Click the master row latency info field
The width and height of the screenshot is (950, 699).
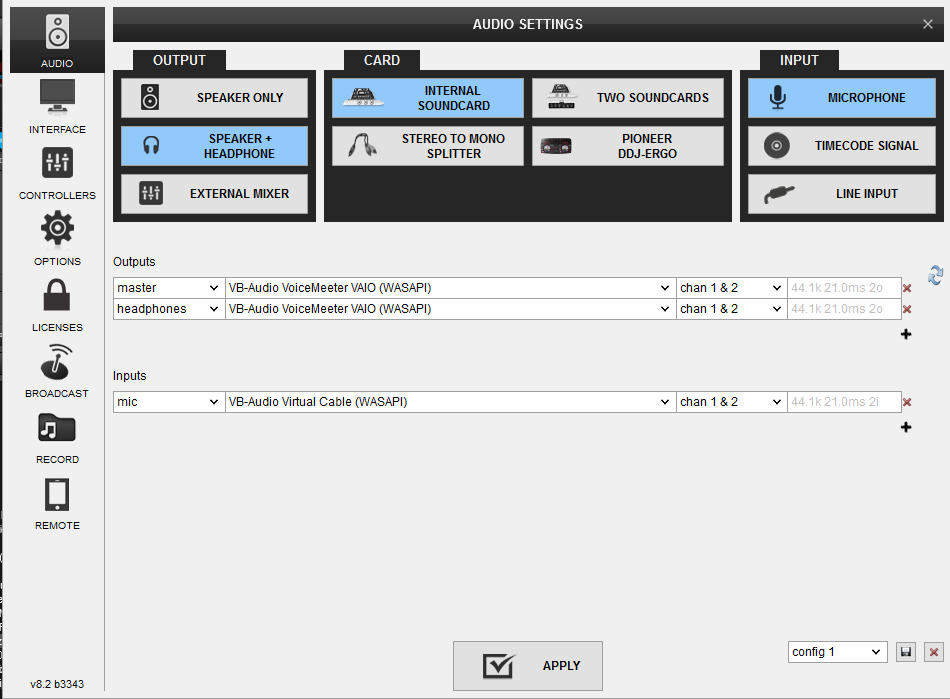[843, 288]
